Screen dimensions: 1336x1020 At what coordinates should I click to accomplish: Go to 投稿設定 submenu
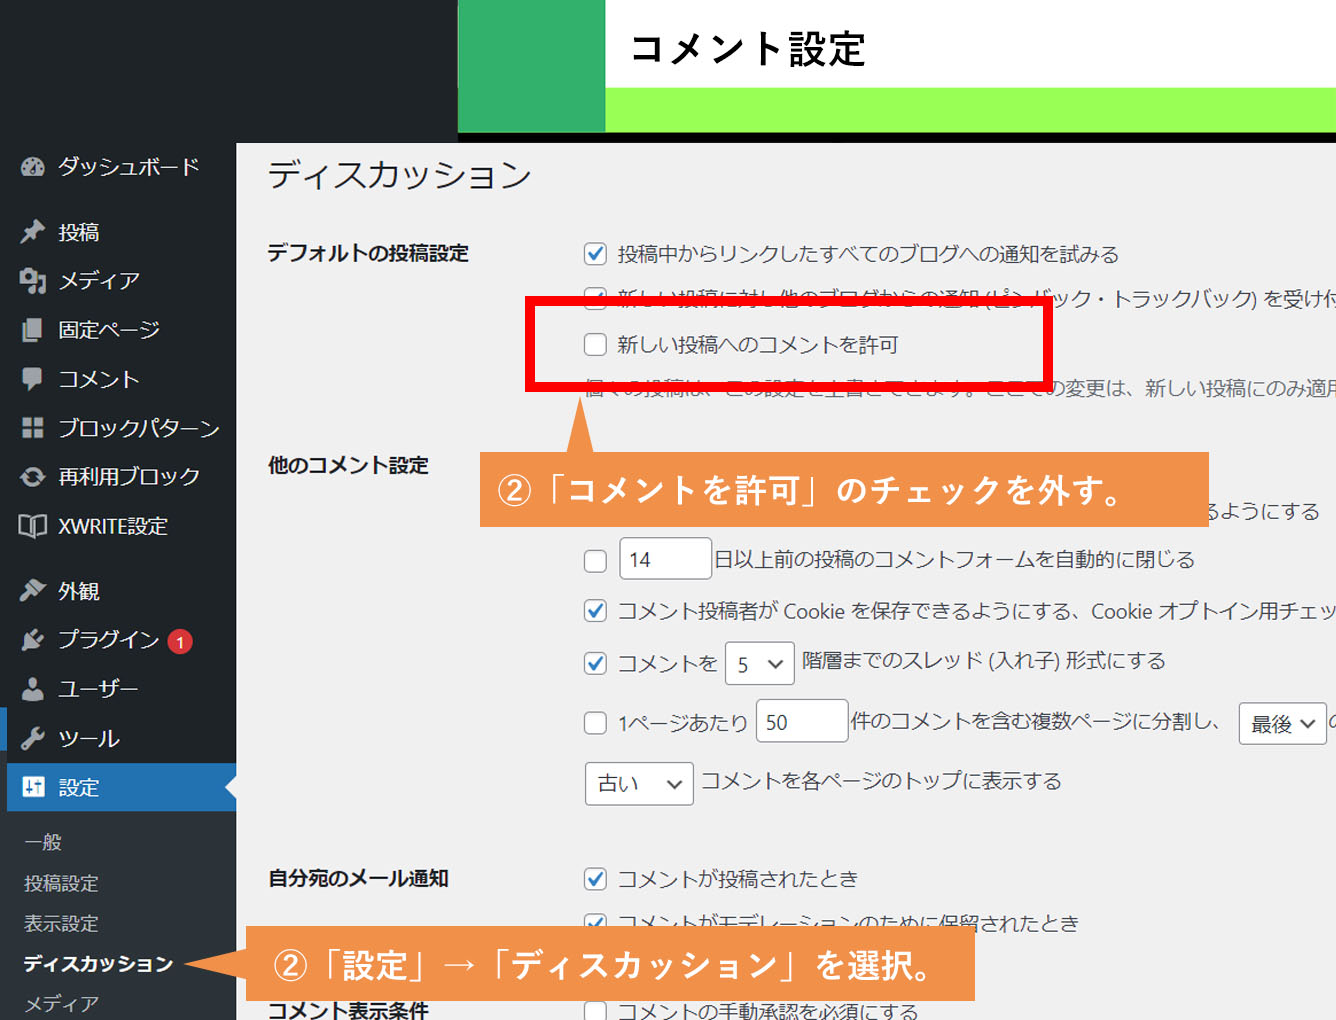61,883
